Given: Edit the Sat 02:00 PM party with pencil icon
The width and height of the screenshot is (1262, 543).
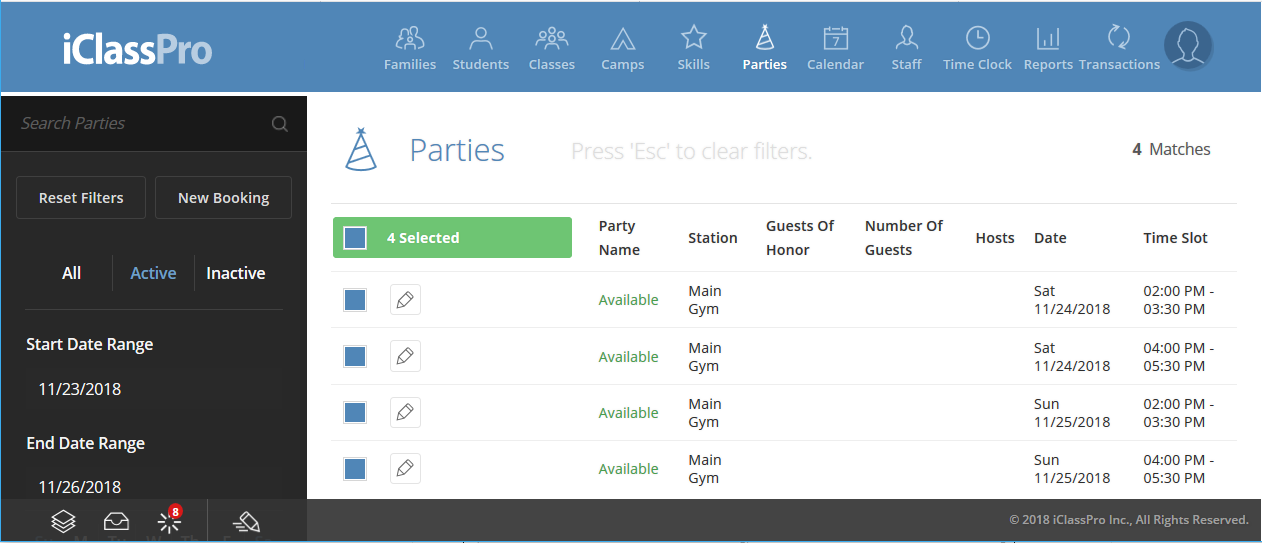Looking at the screenshot, I should coord(405,300).
